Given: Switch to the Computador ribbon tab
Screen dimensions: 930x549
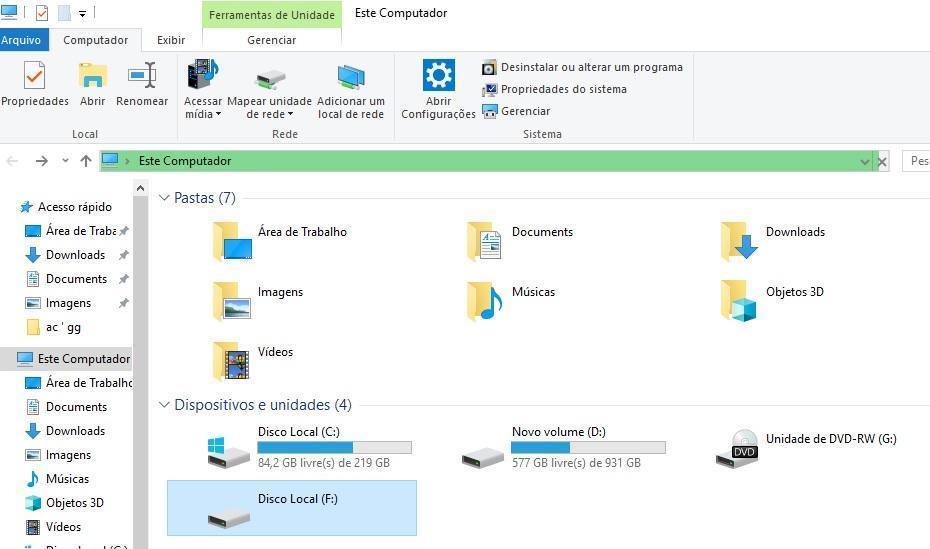Looking at the screenshot, I should pos(95,40).
